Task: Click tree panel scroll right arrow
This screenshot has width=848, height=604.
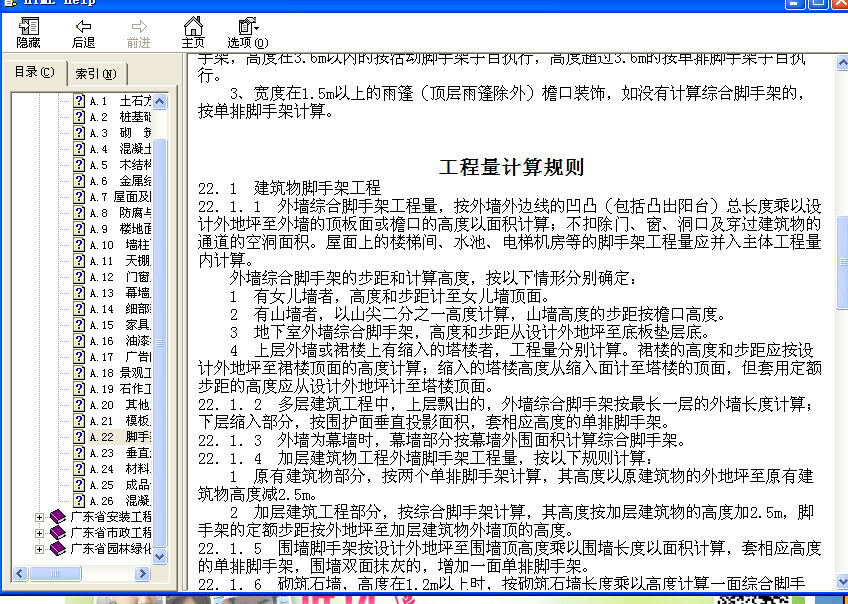Action: point(142,573)
